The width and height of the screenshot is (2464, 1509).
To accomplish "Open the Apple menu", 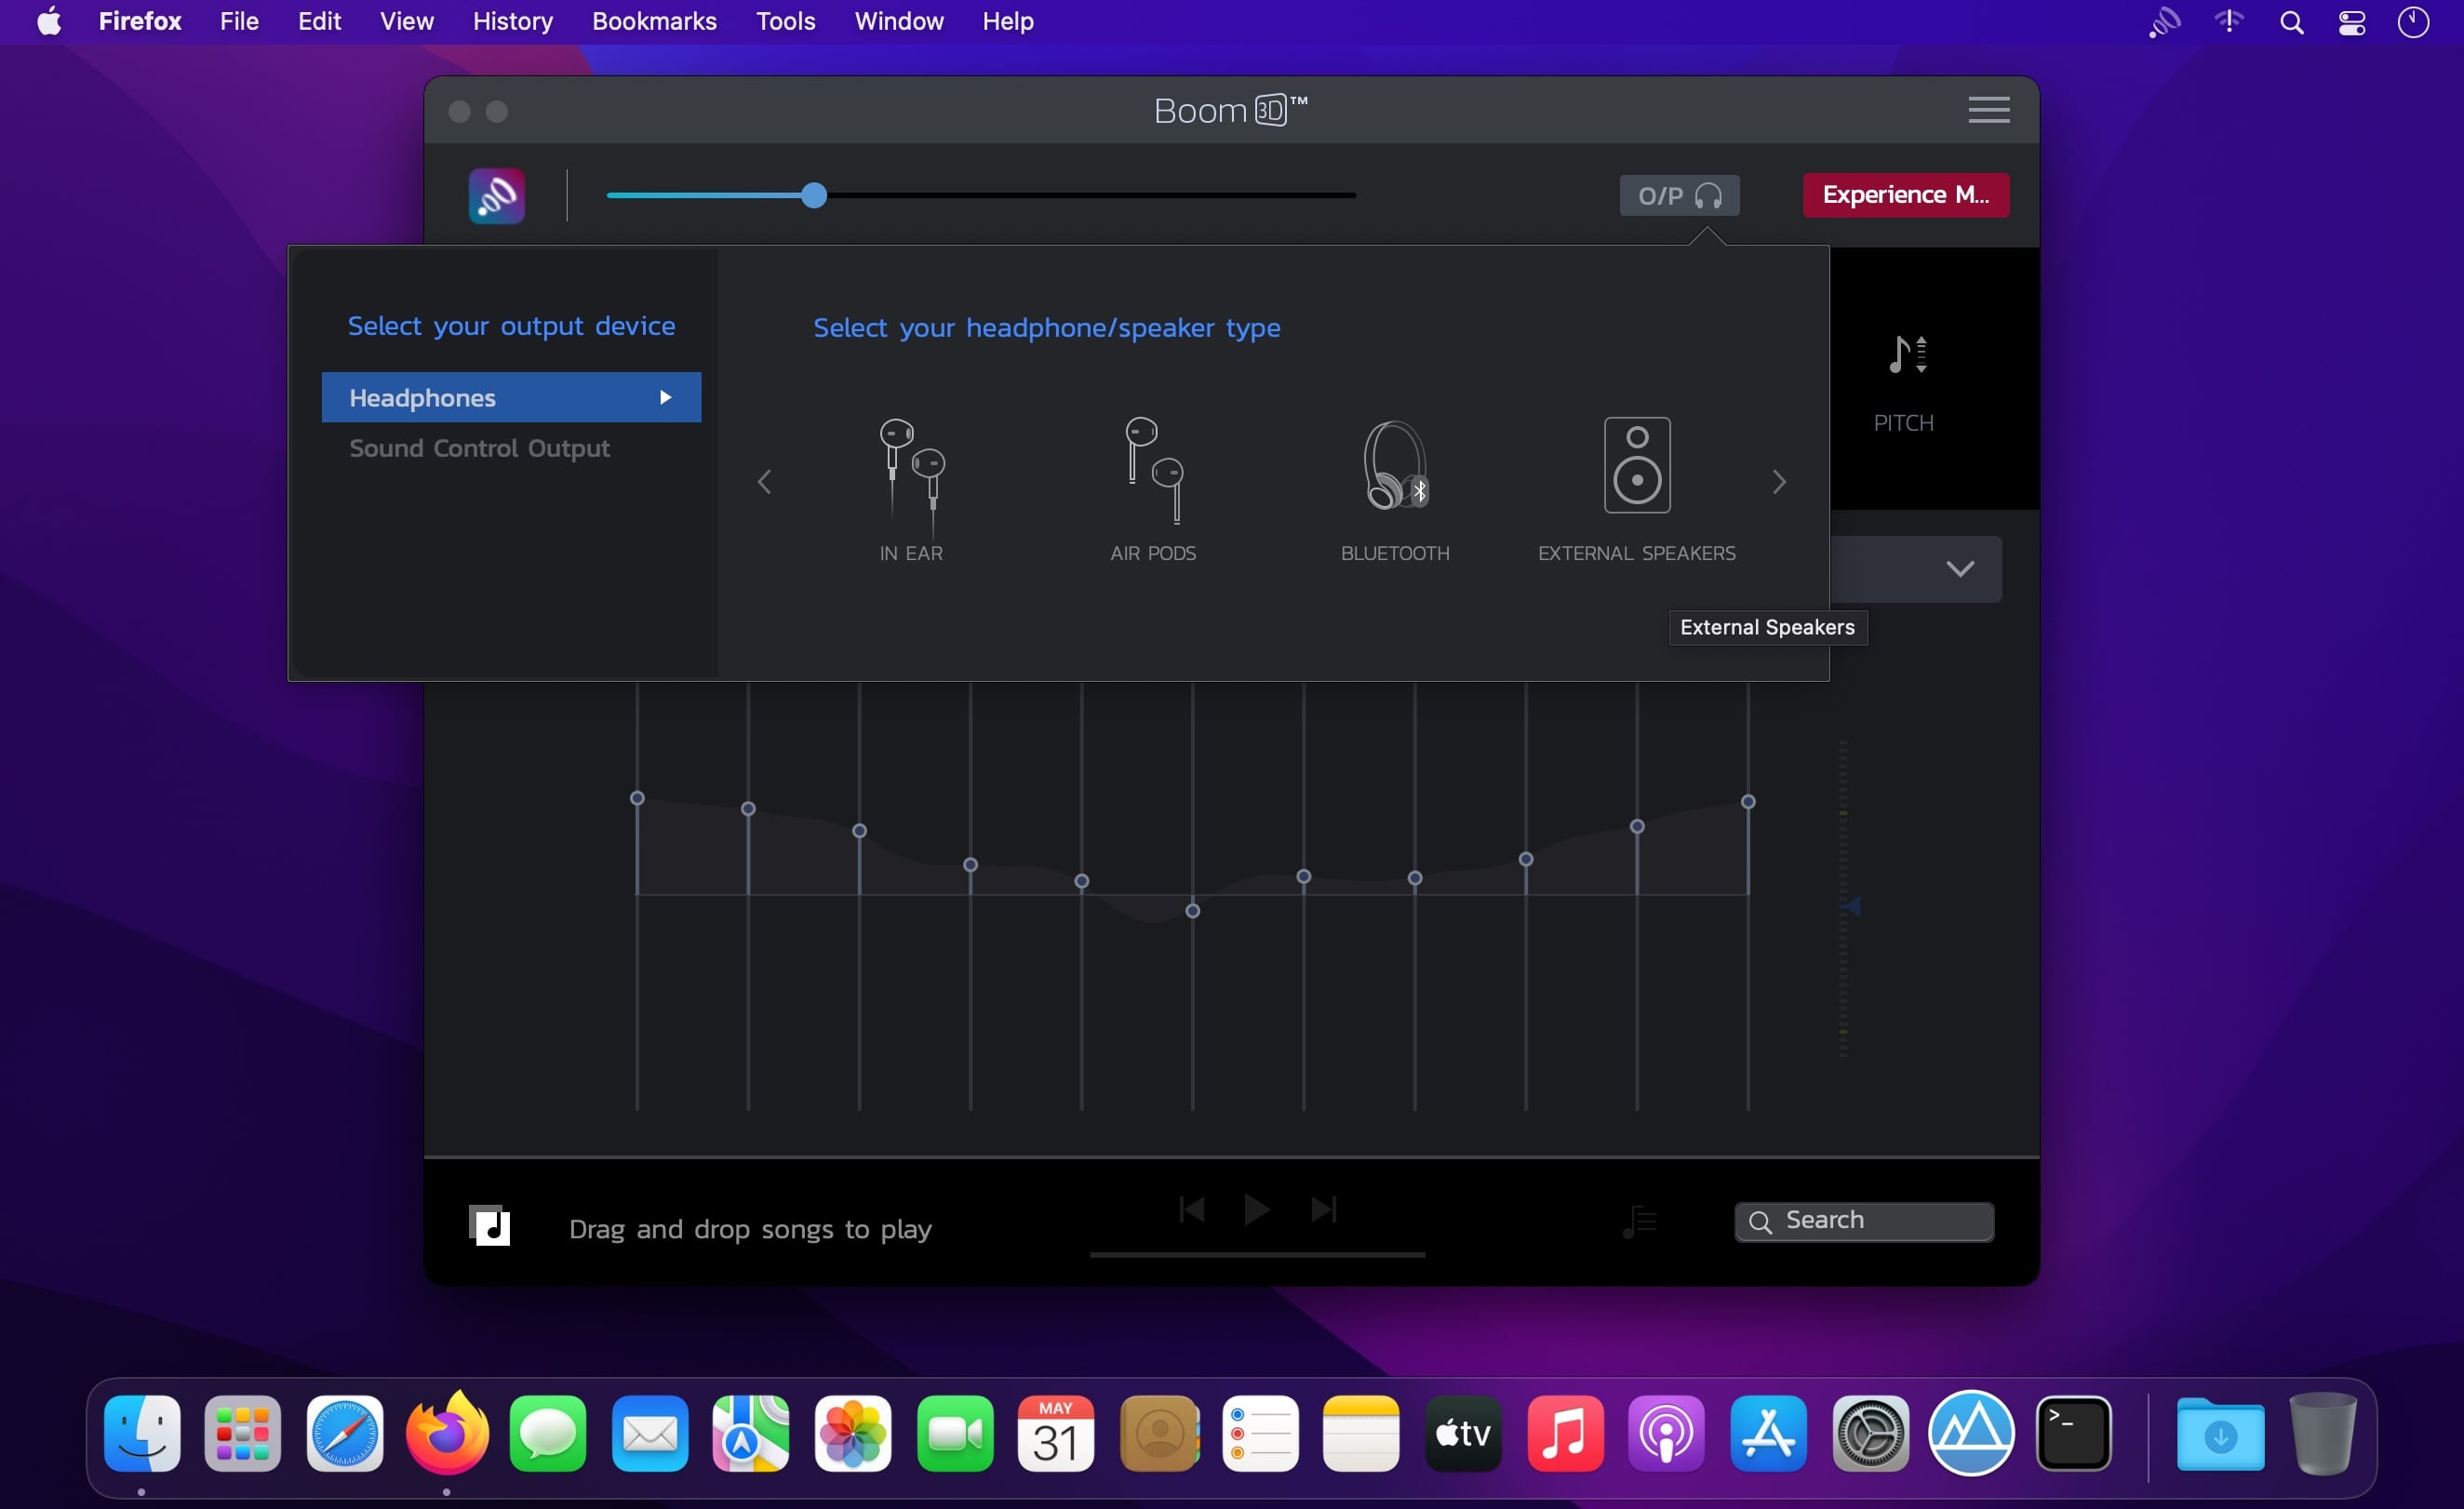I will pyautogui.click(x=49, y=21).
